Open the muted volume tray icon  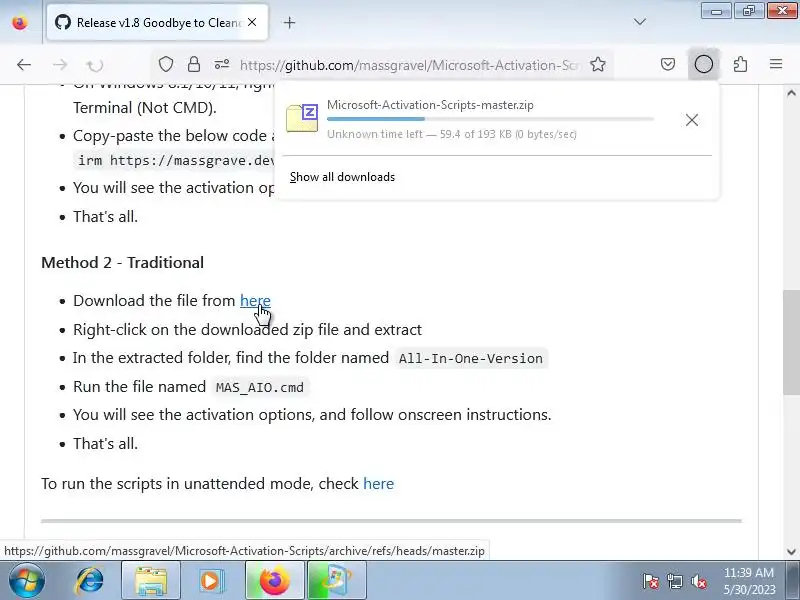(698, 581)
